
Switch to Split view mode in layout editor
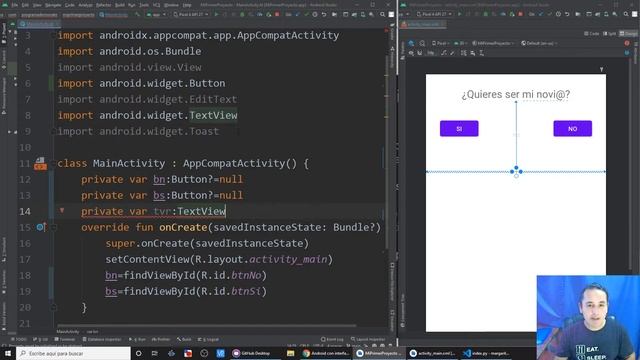pyautogui.click(x=609, y=34)
